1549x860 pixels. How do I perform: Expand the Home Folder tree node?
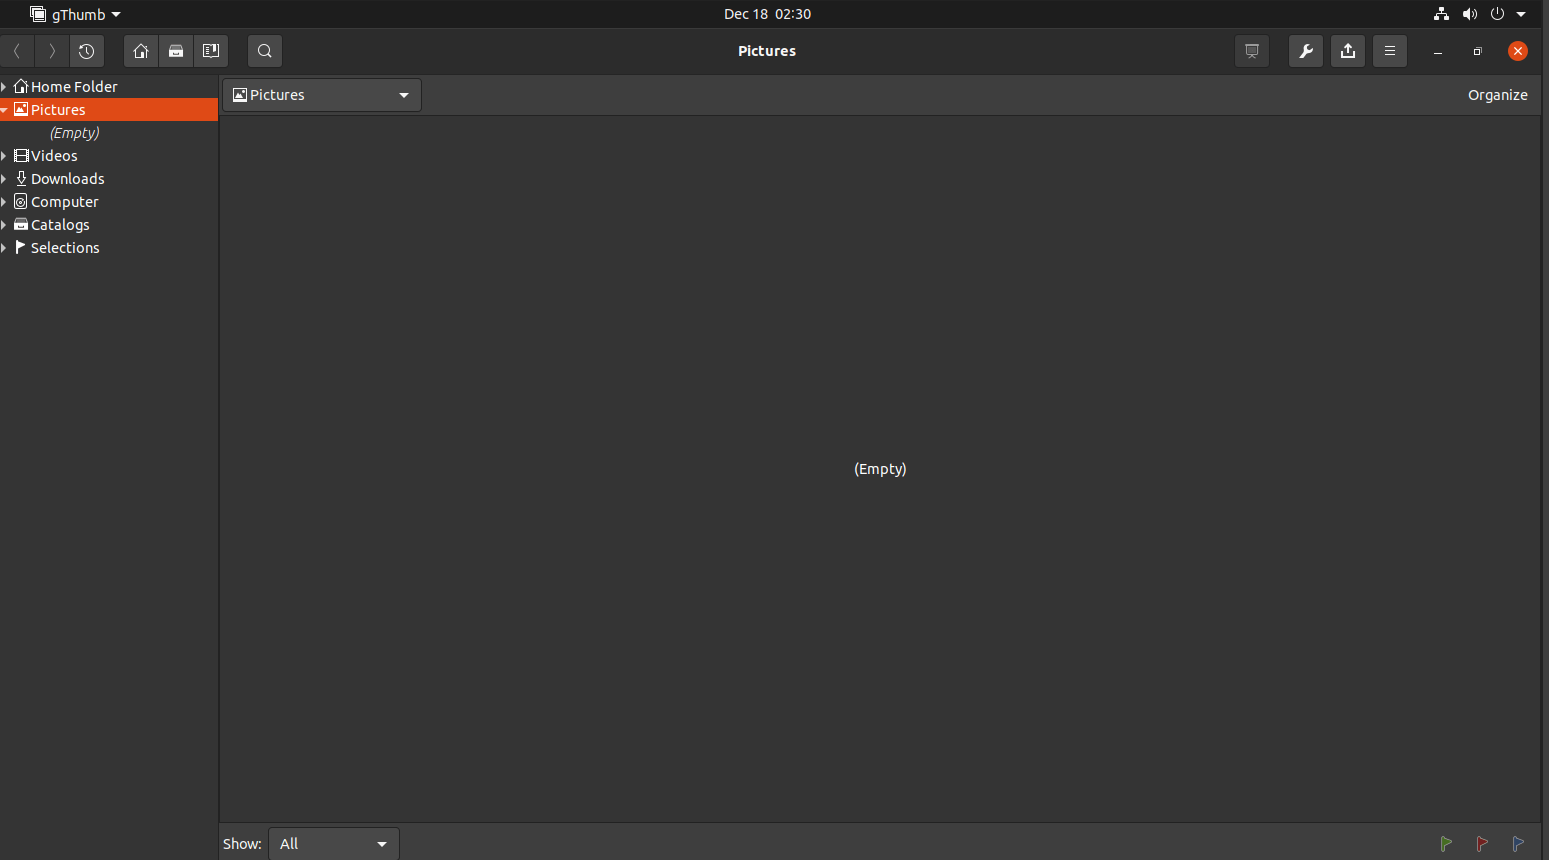point(4,87)
